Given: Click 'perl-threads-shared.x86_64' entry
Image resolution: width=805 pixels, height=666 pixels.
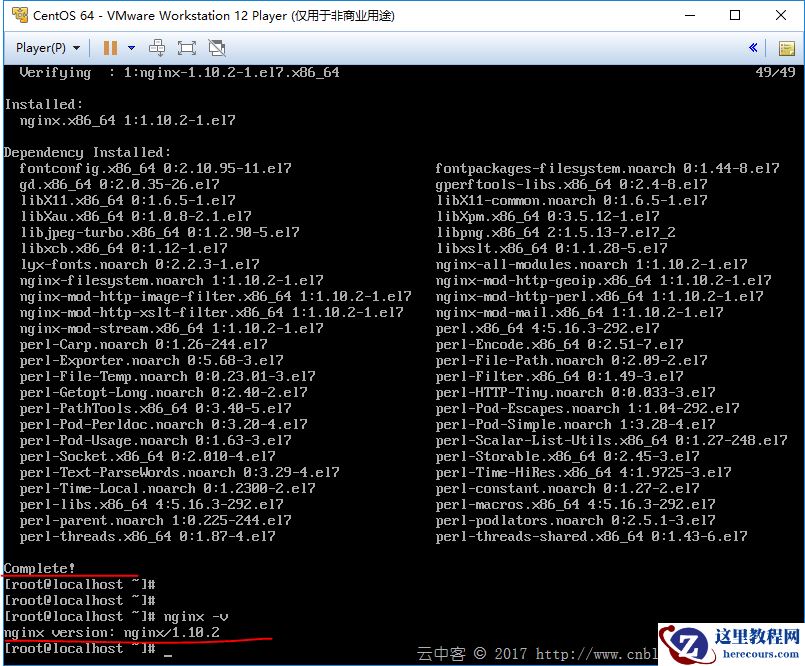Looking at the screenshot, I should pyautogui.click(x=591, y=537).
